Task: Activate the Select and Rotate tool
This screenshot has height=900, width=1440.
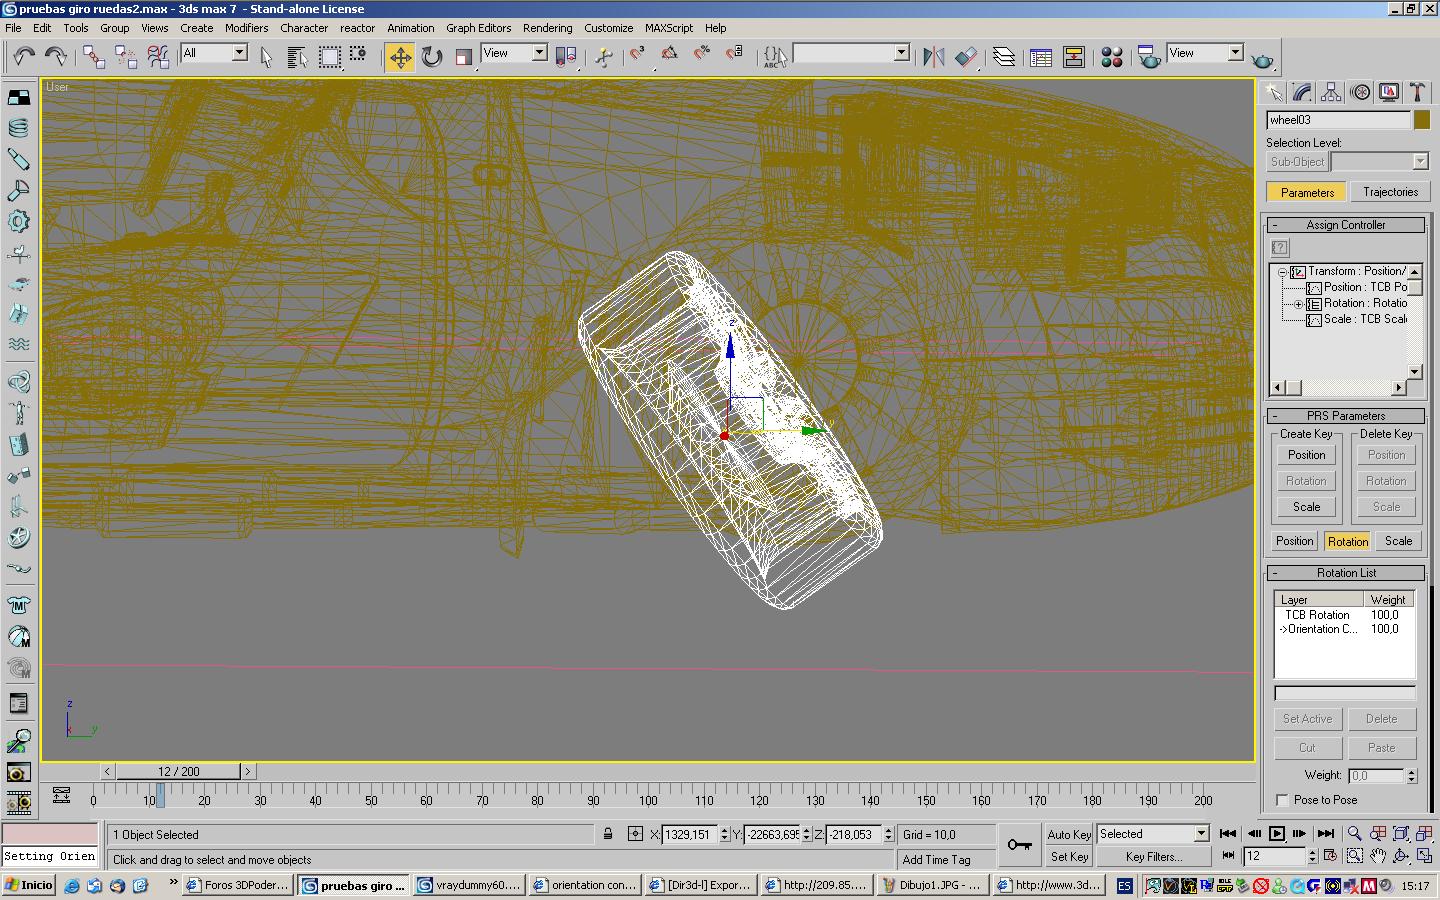Action: [432, 56]
